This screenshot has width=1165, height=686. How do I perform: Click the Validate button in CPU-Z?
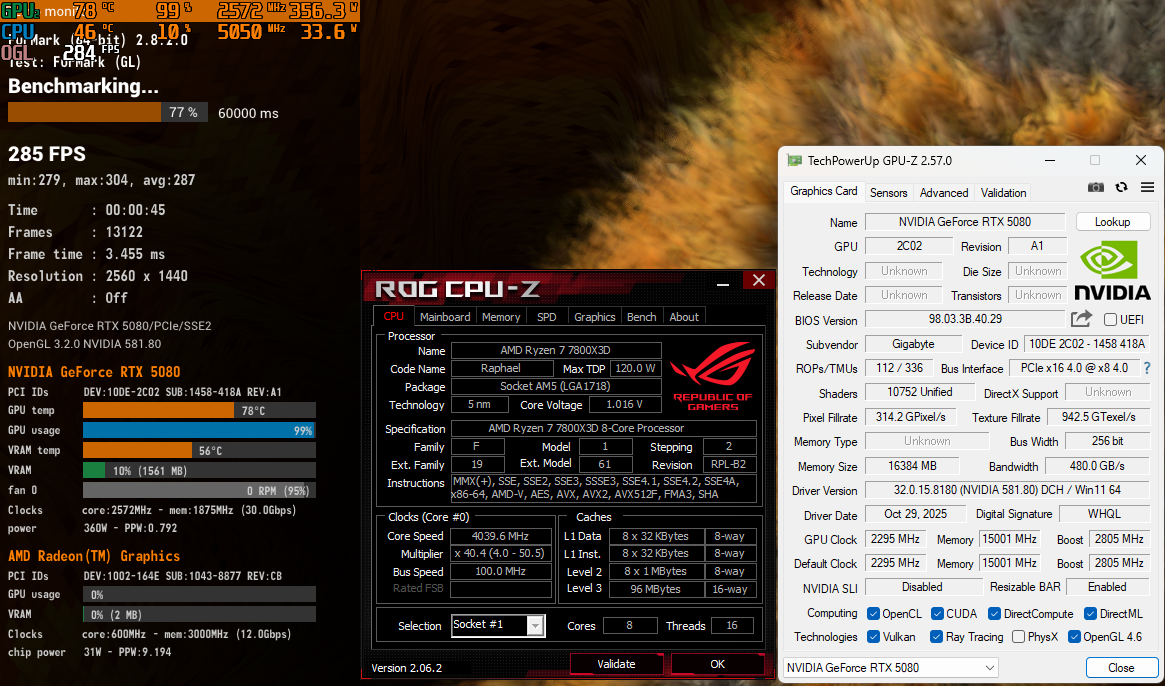click(x=616, y=663)
